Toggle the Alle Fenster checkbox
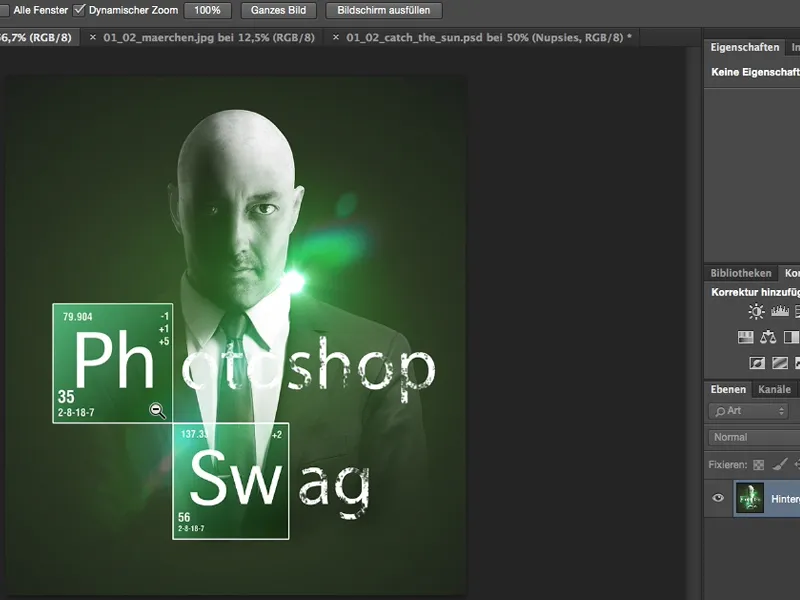Viewport: 800px width, 600px height. [5, 10]
